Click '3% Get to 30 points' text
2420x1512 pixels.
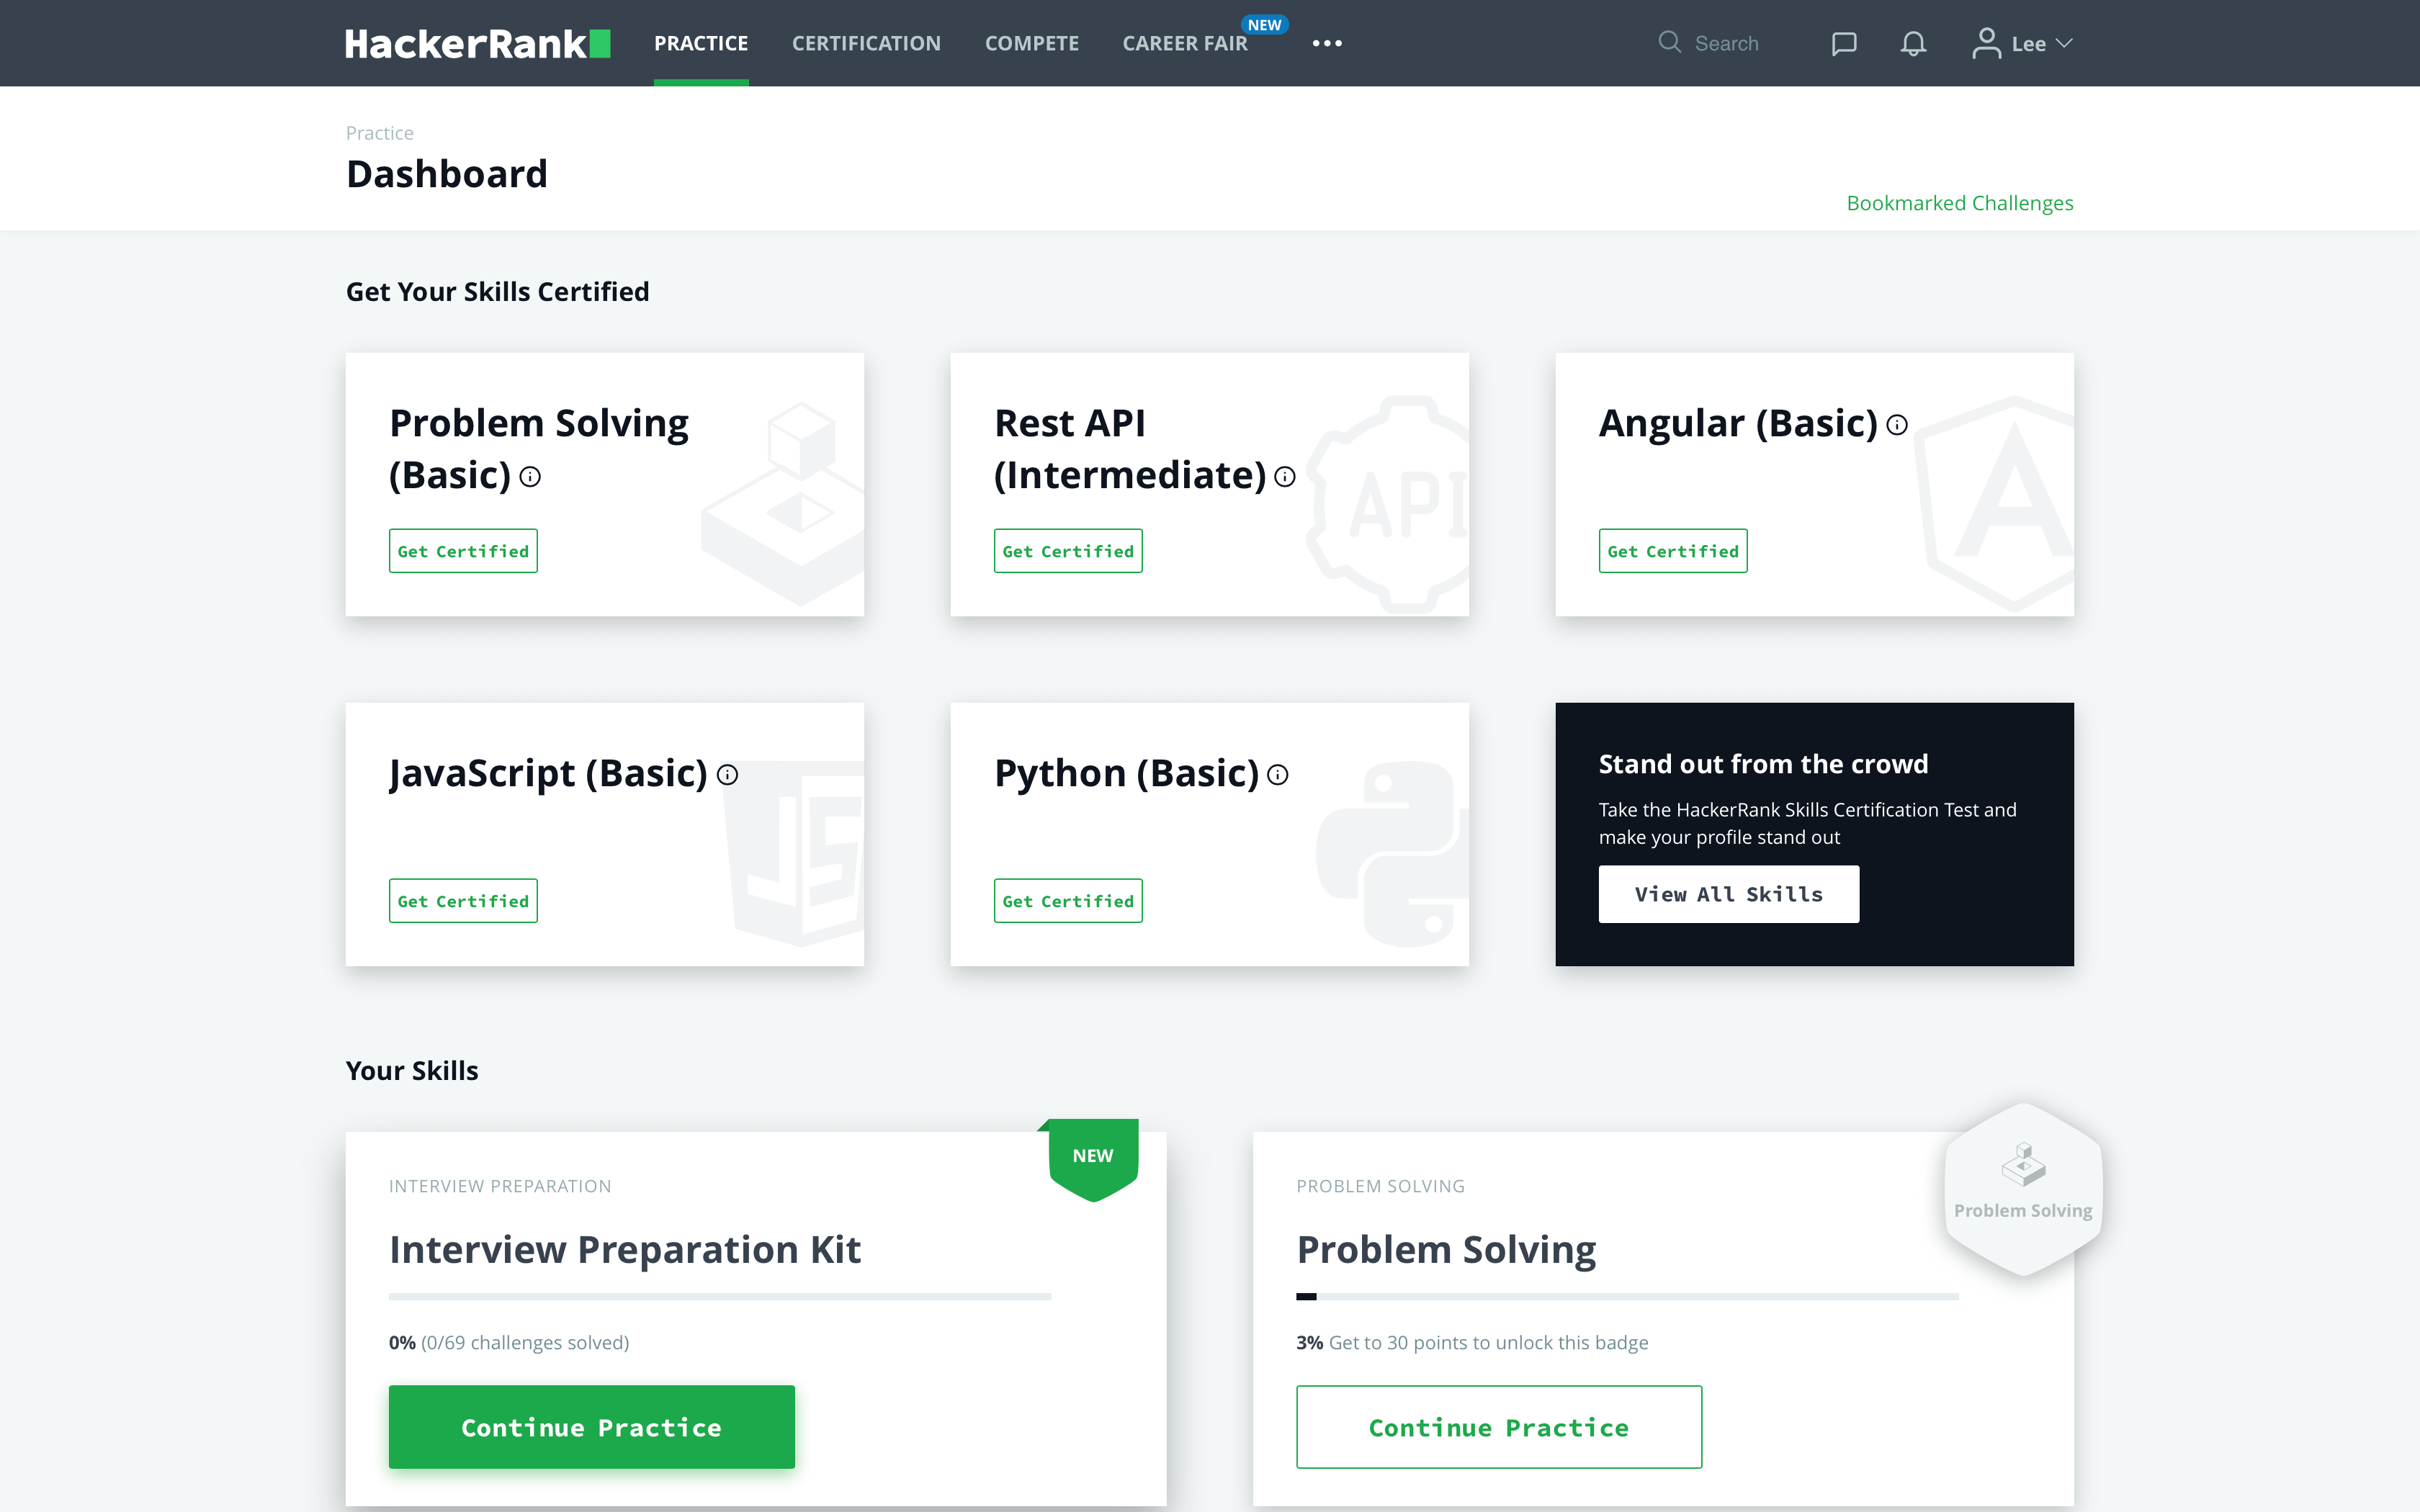(x=1472, y=1342)
